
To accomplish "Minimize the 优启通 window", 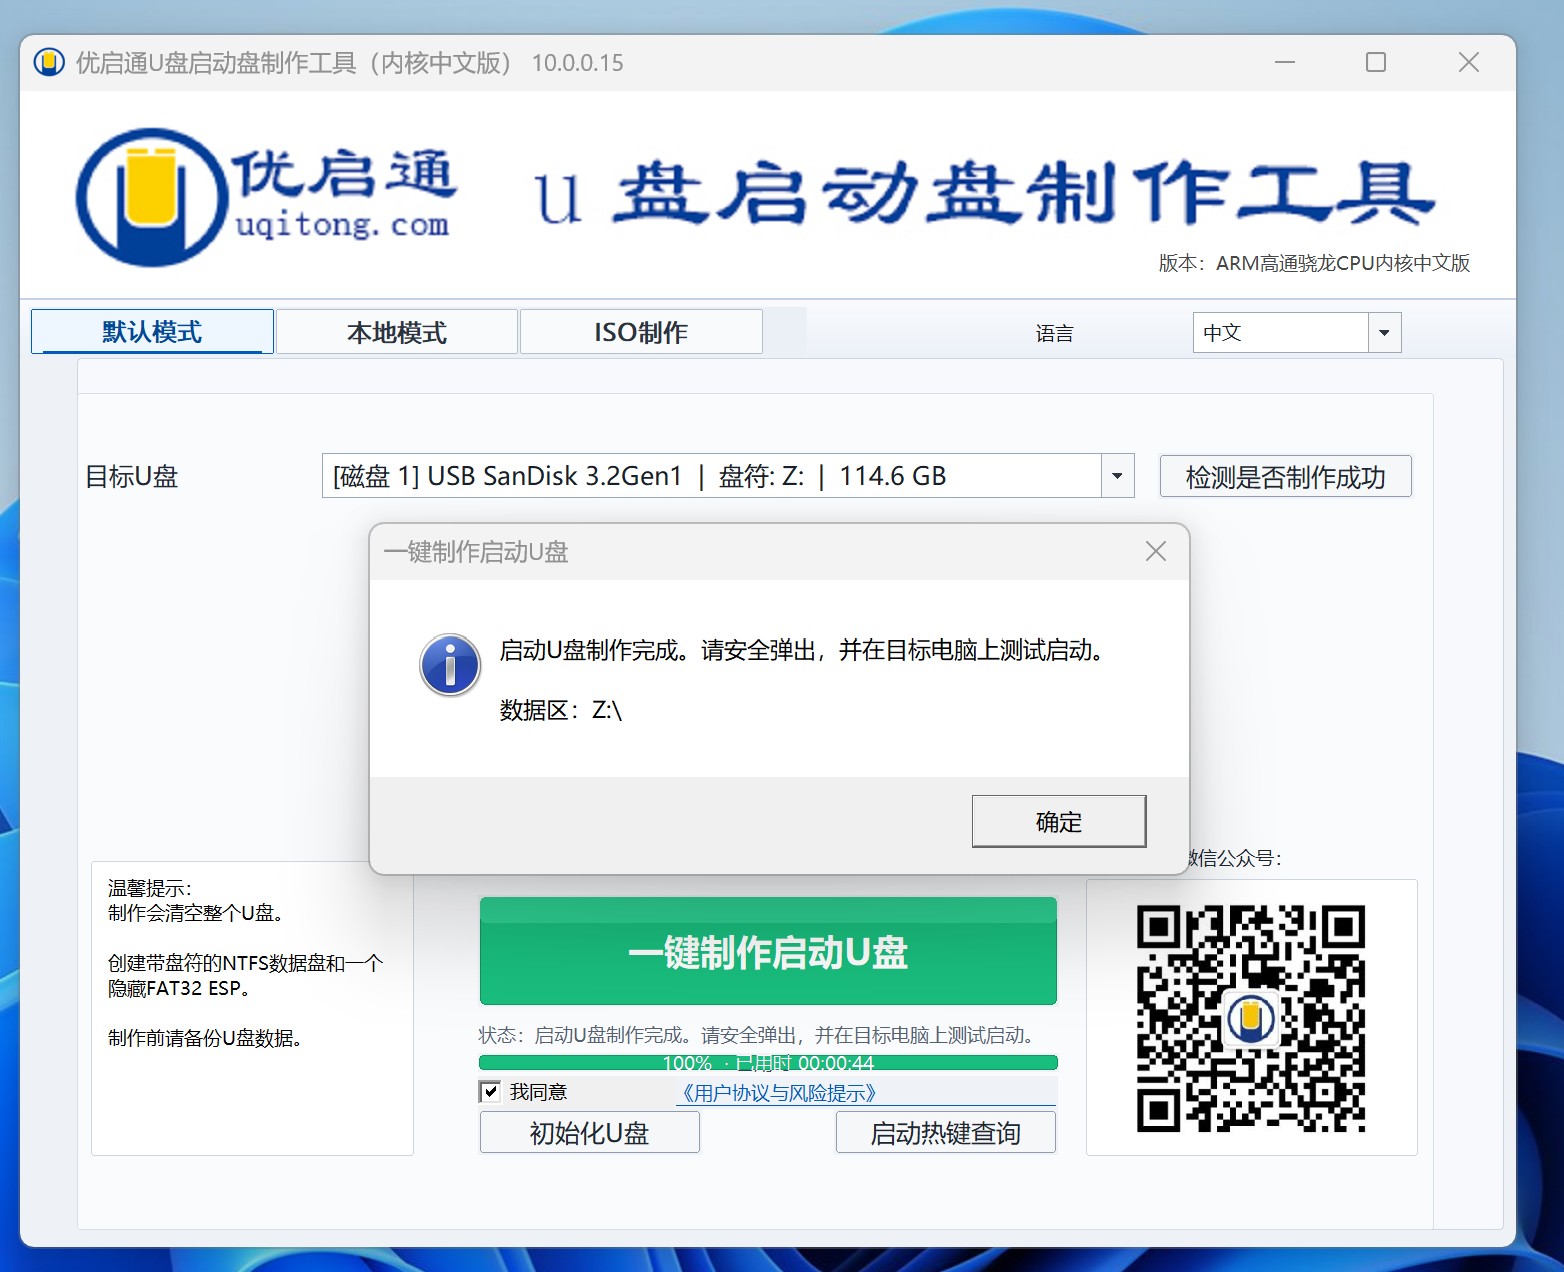I will tap(1285, 62).
